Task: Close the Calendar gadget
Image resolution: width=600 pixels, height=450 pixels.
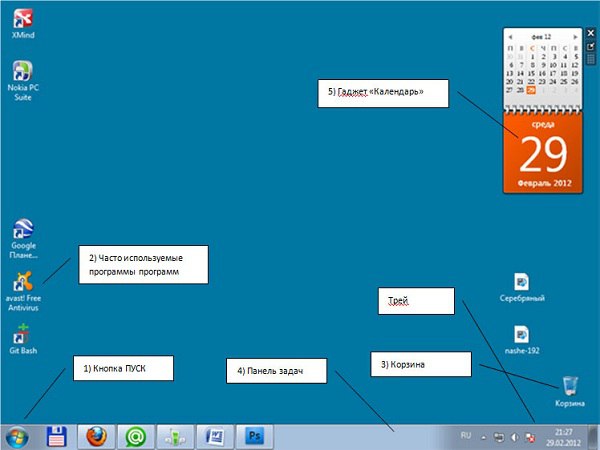Action: (x=590, y=33)
